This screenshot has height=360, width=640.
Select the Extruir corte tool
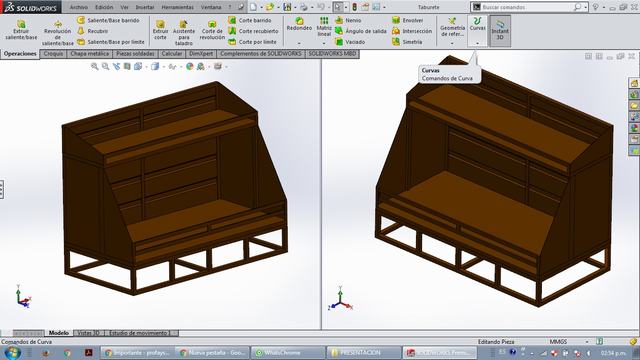tap(160, 30)
